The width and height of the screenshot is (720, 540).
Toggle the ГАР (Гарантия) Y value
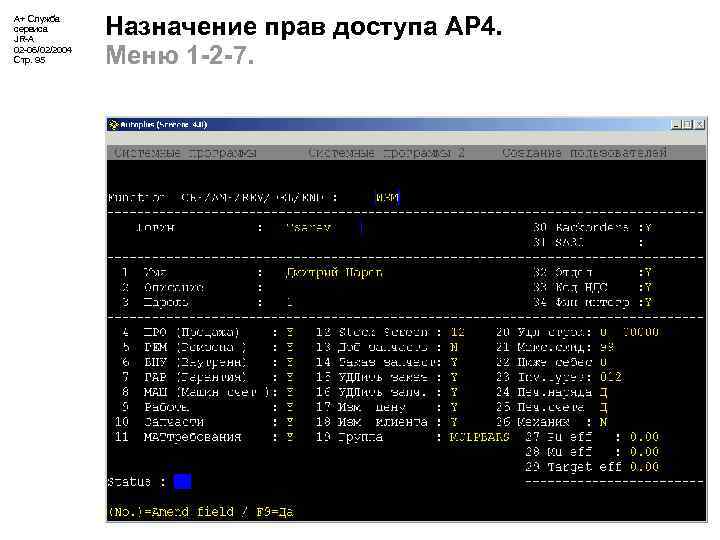click(290, 377)
